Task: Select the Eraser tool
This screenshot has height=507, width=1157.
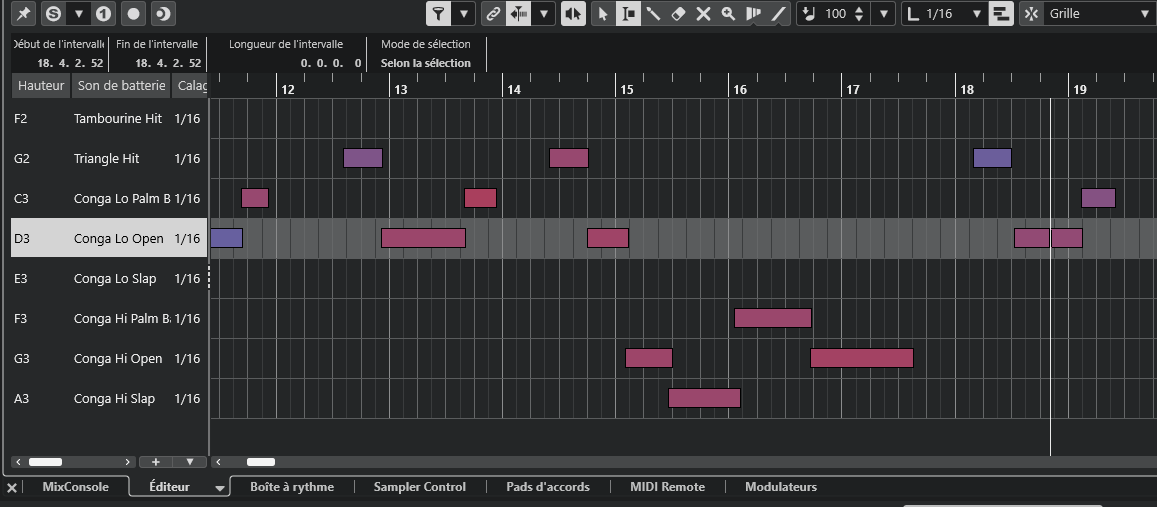Action: coord(678,14)
